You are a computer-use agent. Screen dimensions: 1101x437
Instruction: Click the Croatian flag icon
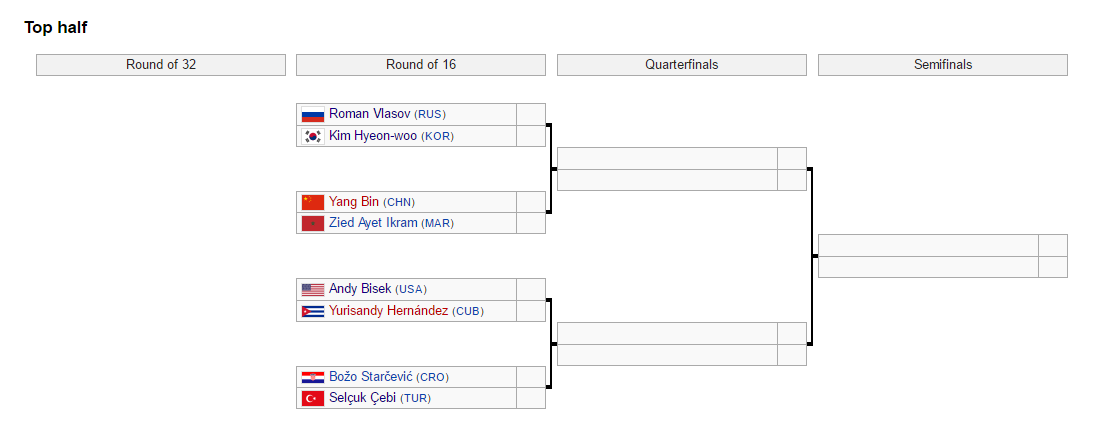tap(313, 377)
